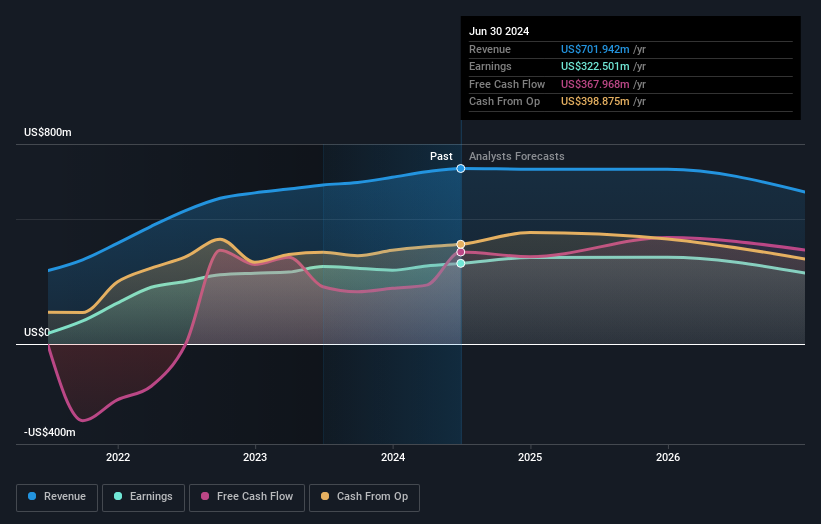
Task: Click the Analysts Forecasts label
Action: [516, 156]
